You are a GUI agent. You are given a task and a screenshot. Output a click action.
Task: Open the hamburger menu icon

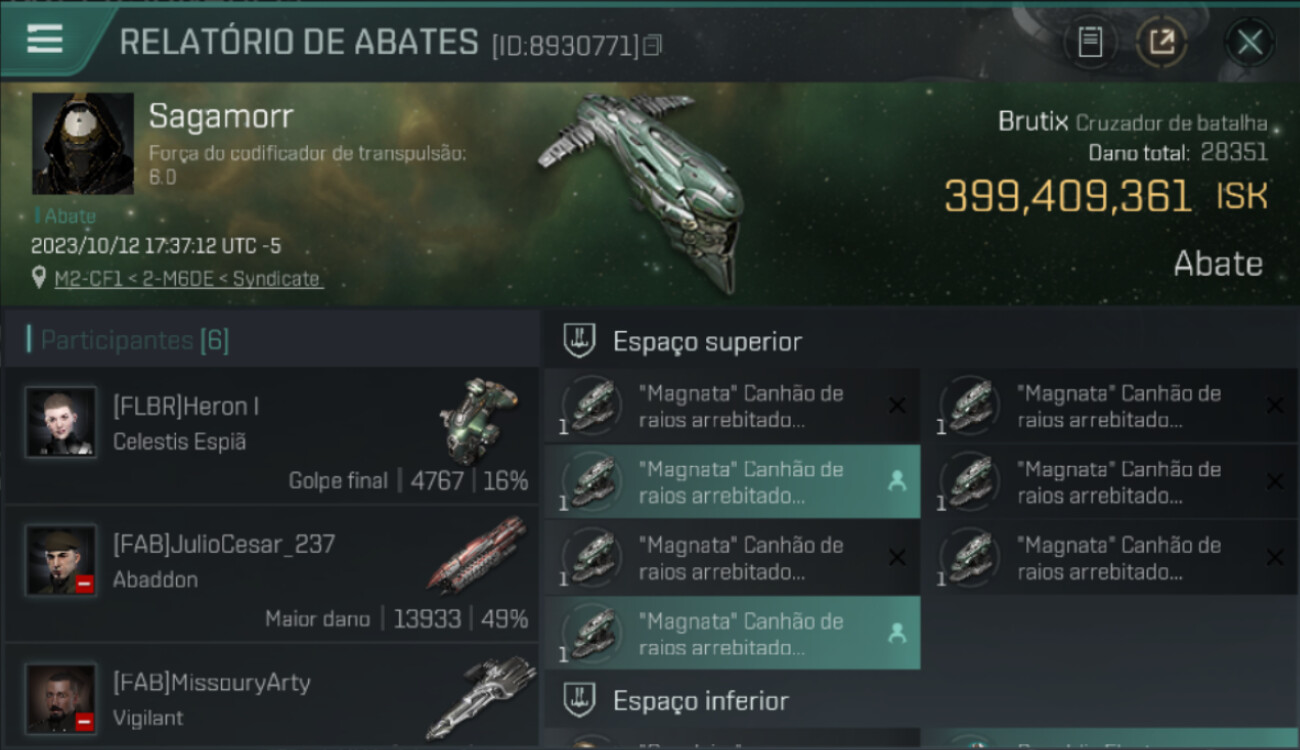point(45,40)
